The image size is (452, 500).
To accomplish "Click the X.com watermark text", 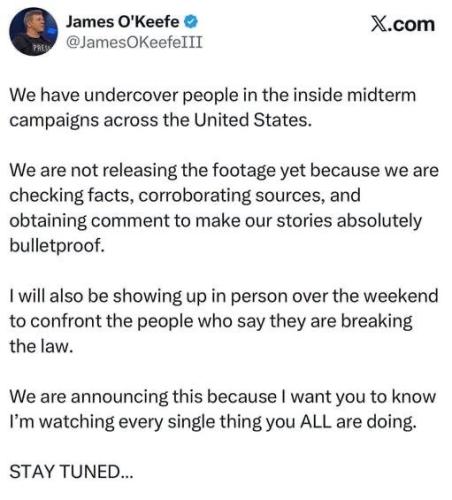I will pos(403,24).
